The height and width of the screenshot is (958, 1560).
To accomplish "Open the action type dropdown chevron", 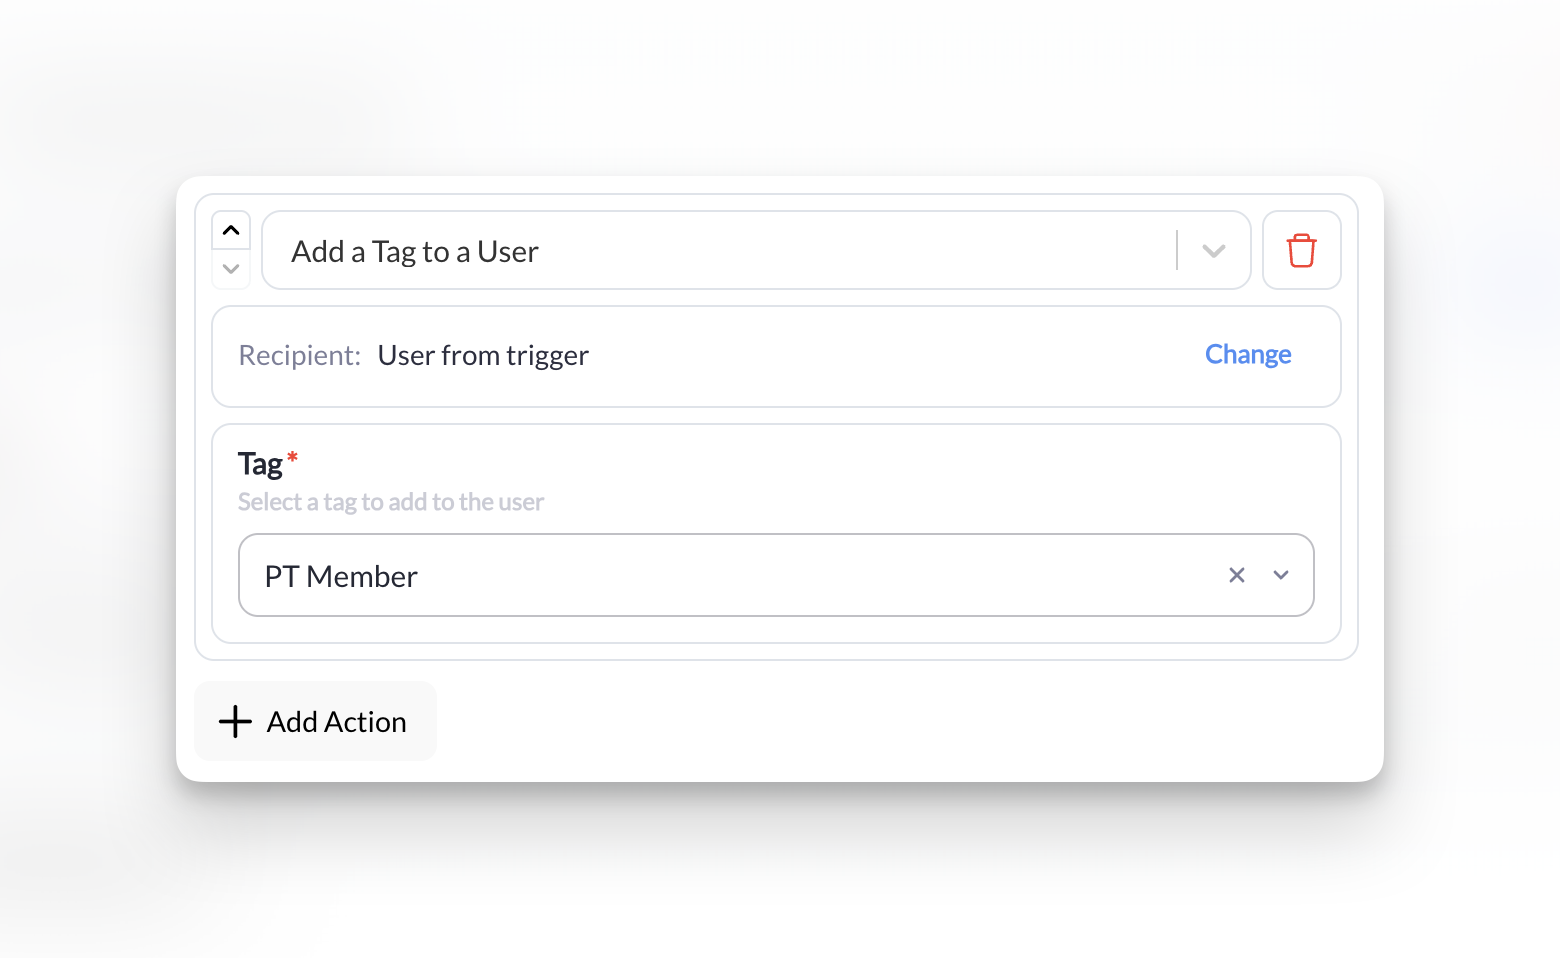I will [x=1213, y=251].
